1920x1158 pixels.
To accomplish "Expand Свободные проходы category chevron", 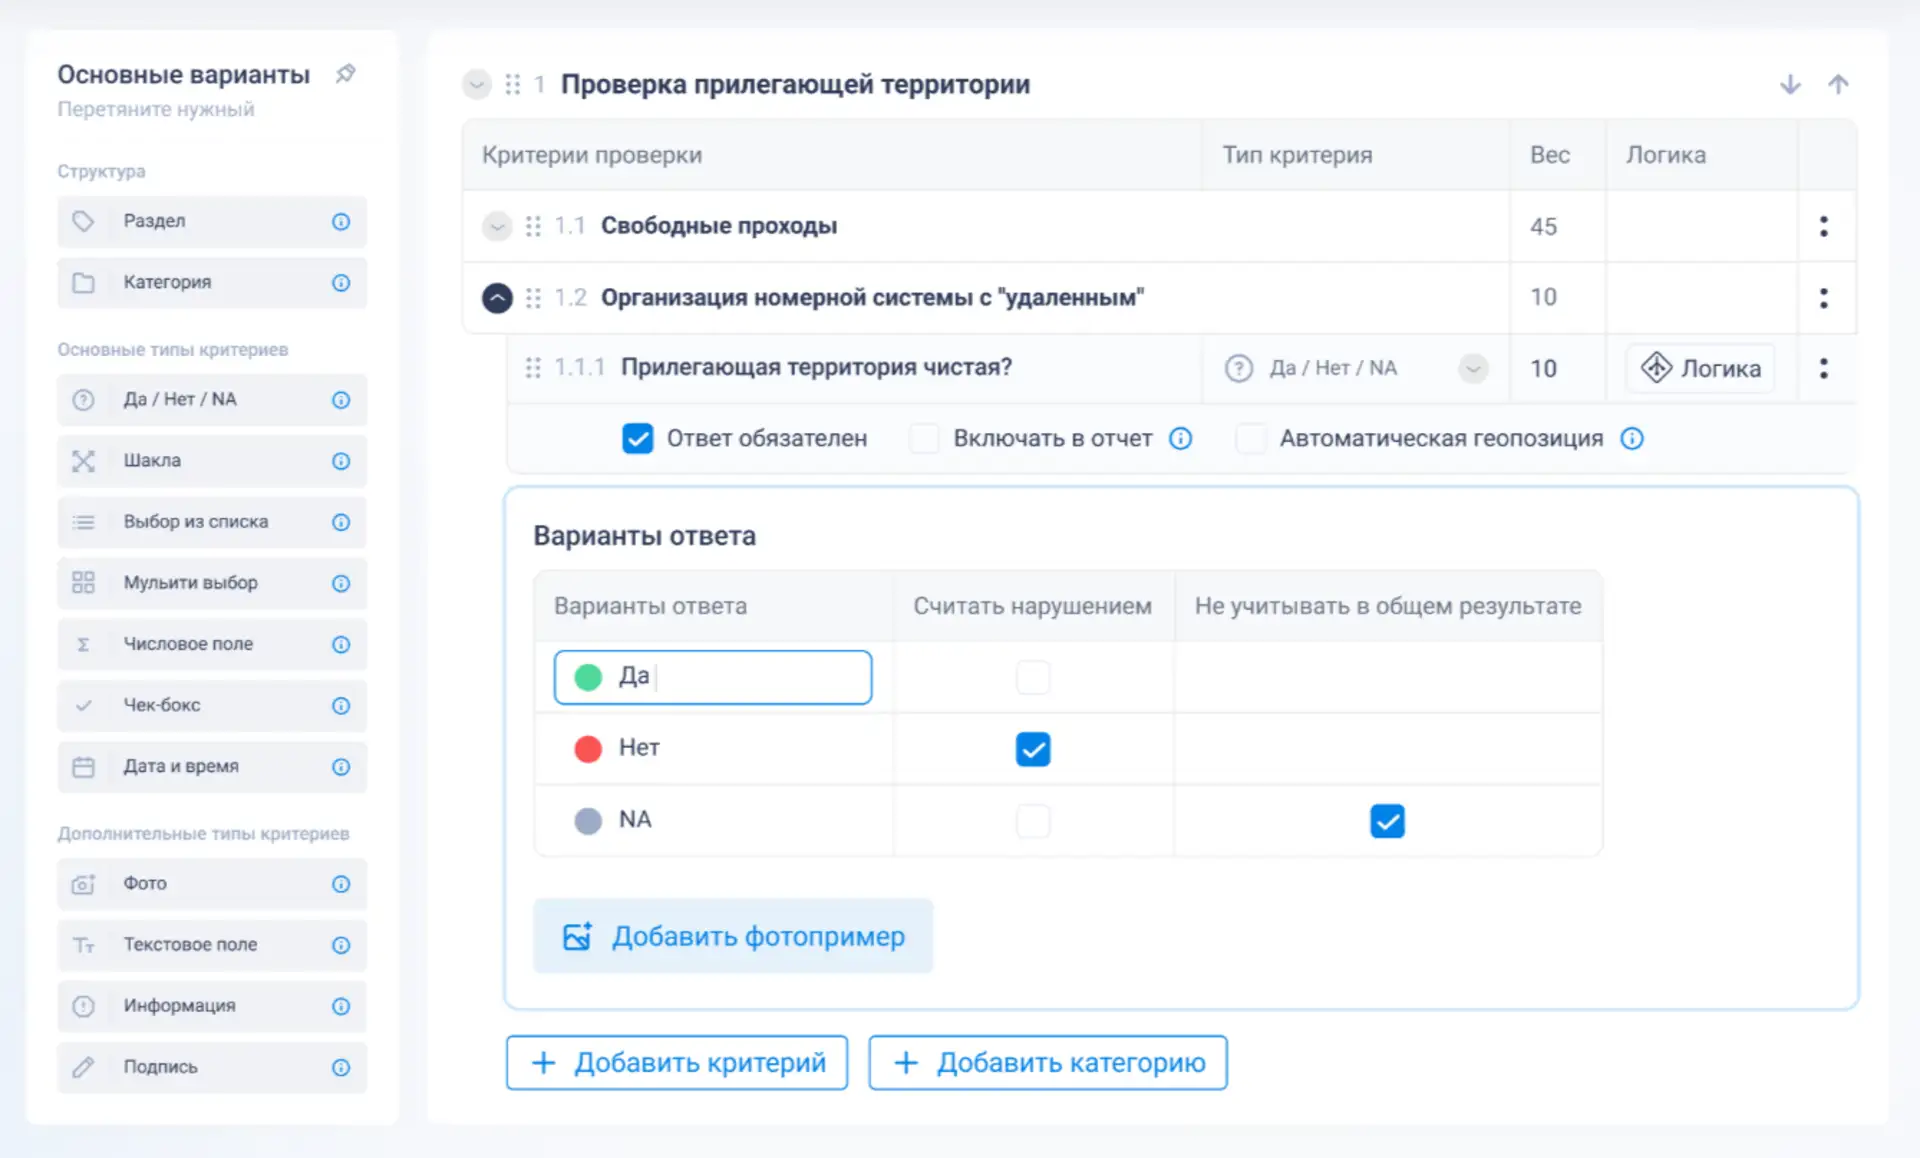I will [x=497, y=226].
